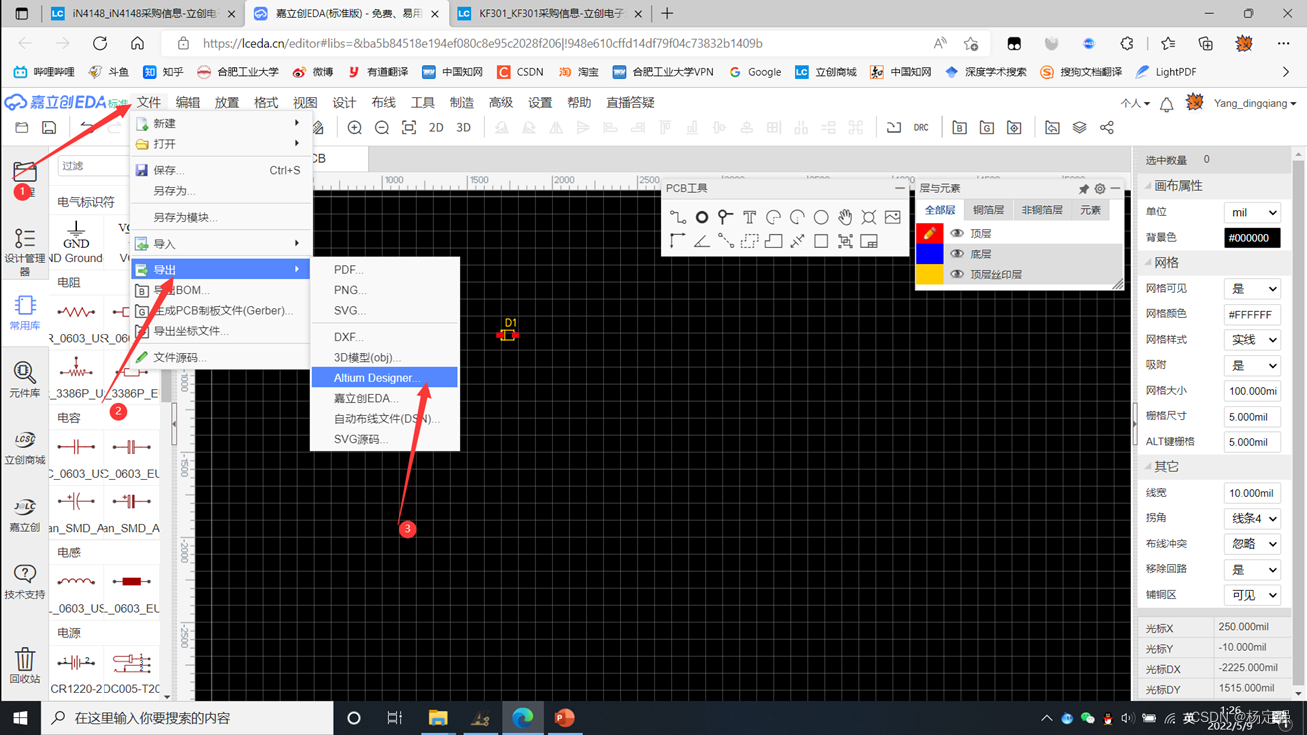Click the blue 底层 color swatch
The height and width of the screenshot is (735, 1307).
tap(930, 254)
